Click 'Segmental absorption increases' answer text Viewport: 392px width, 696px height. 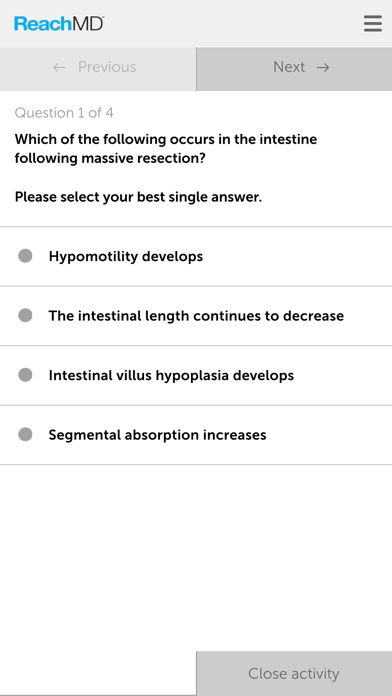[x=158, y=435]
